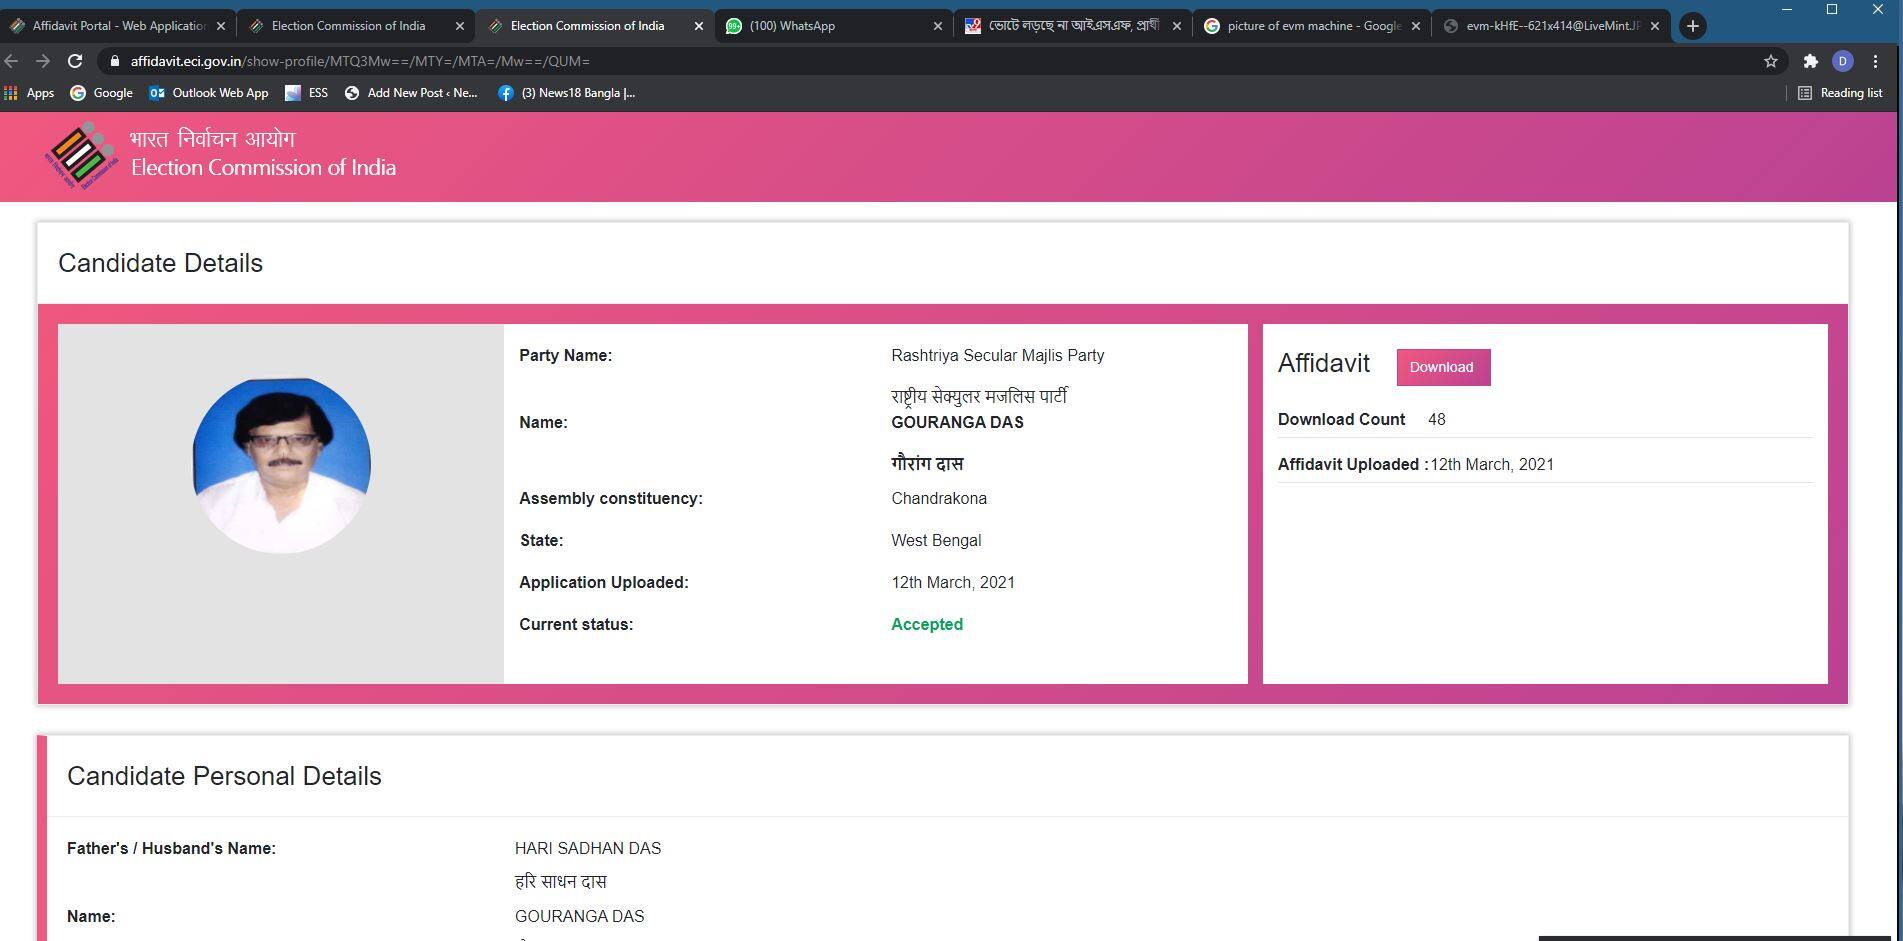The height and width of the screenshot is (941, 1903).
Task: Open the Chrome three-dot menu
Action: tap(1876, 61)
